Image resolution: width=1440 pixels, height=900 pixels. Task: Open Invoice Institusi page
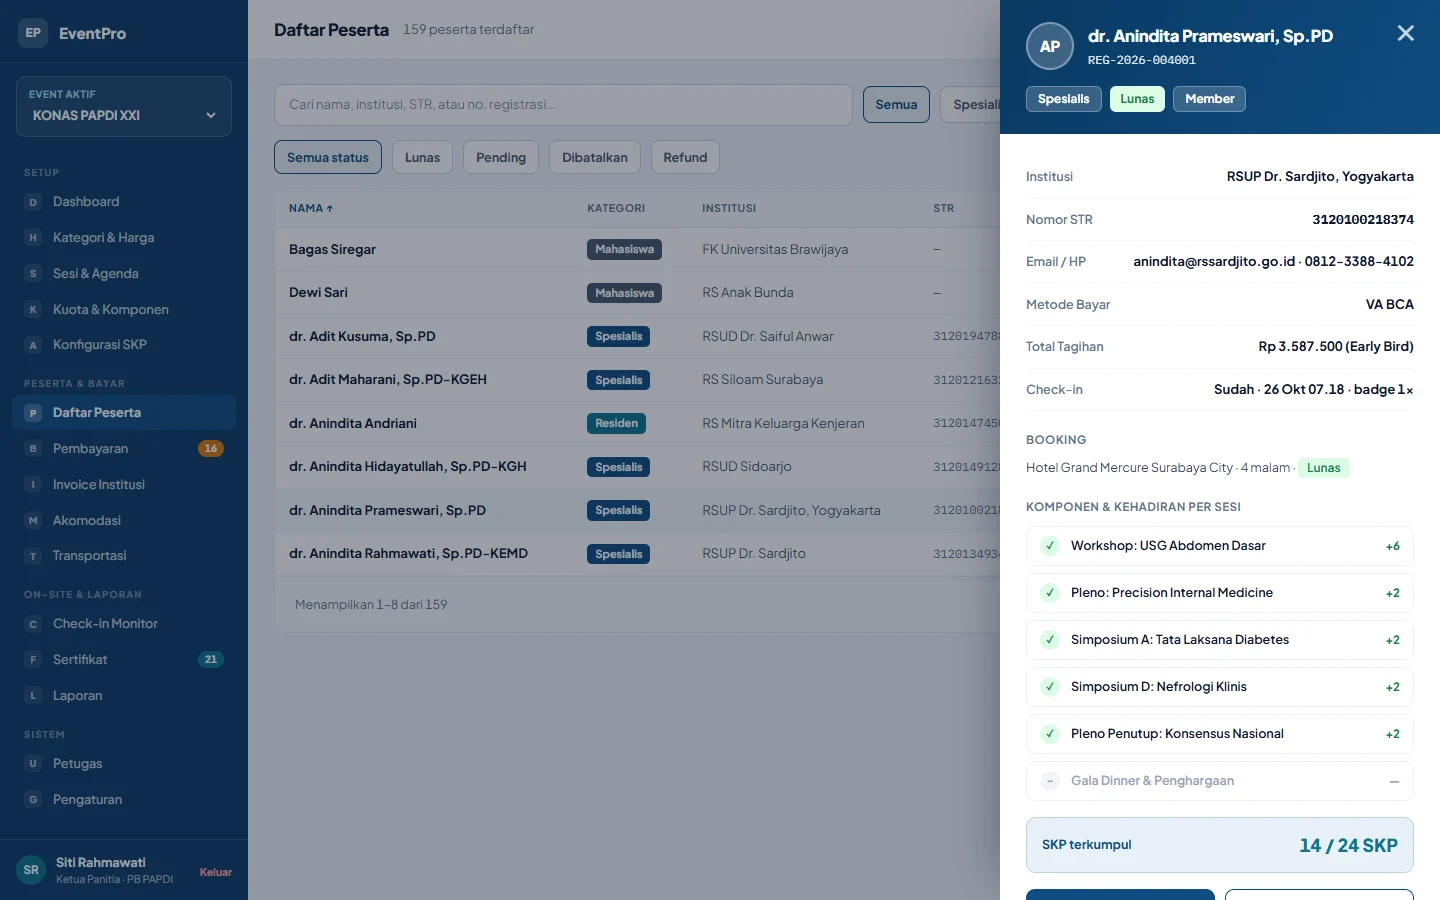point(124,485)
